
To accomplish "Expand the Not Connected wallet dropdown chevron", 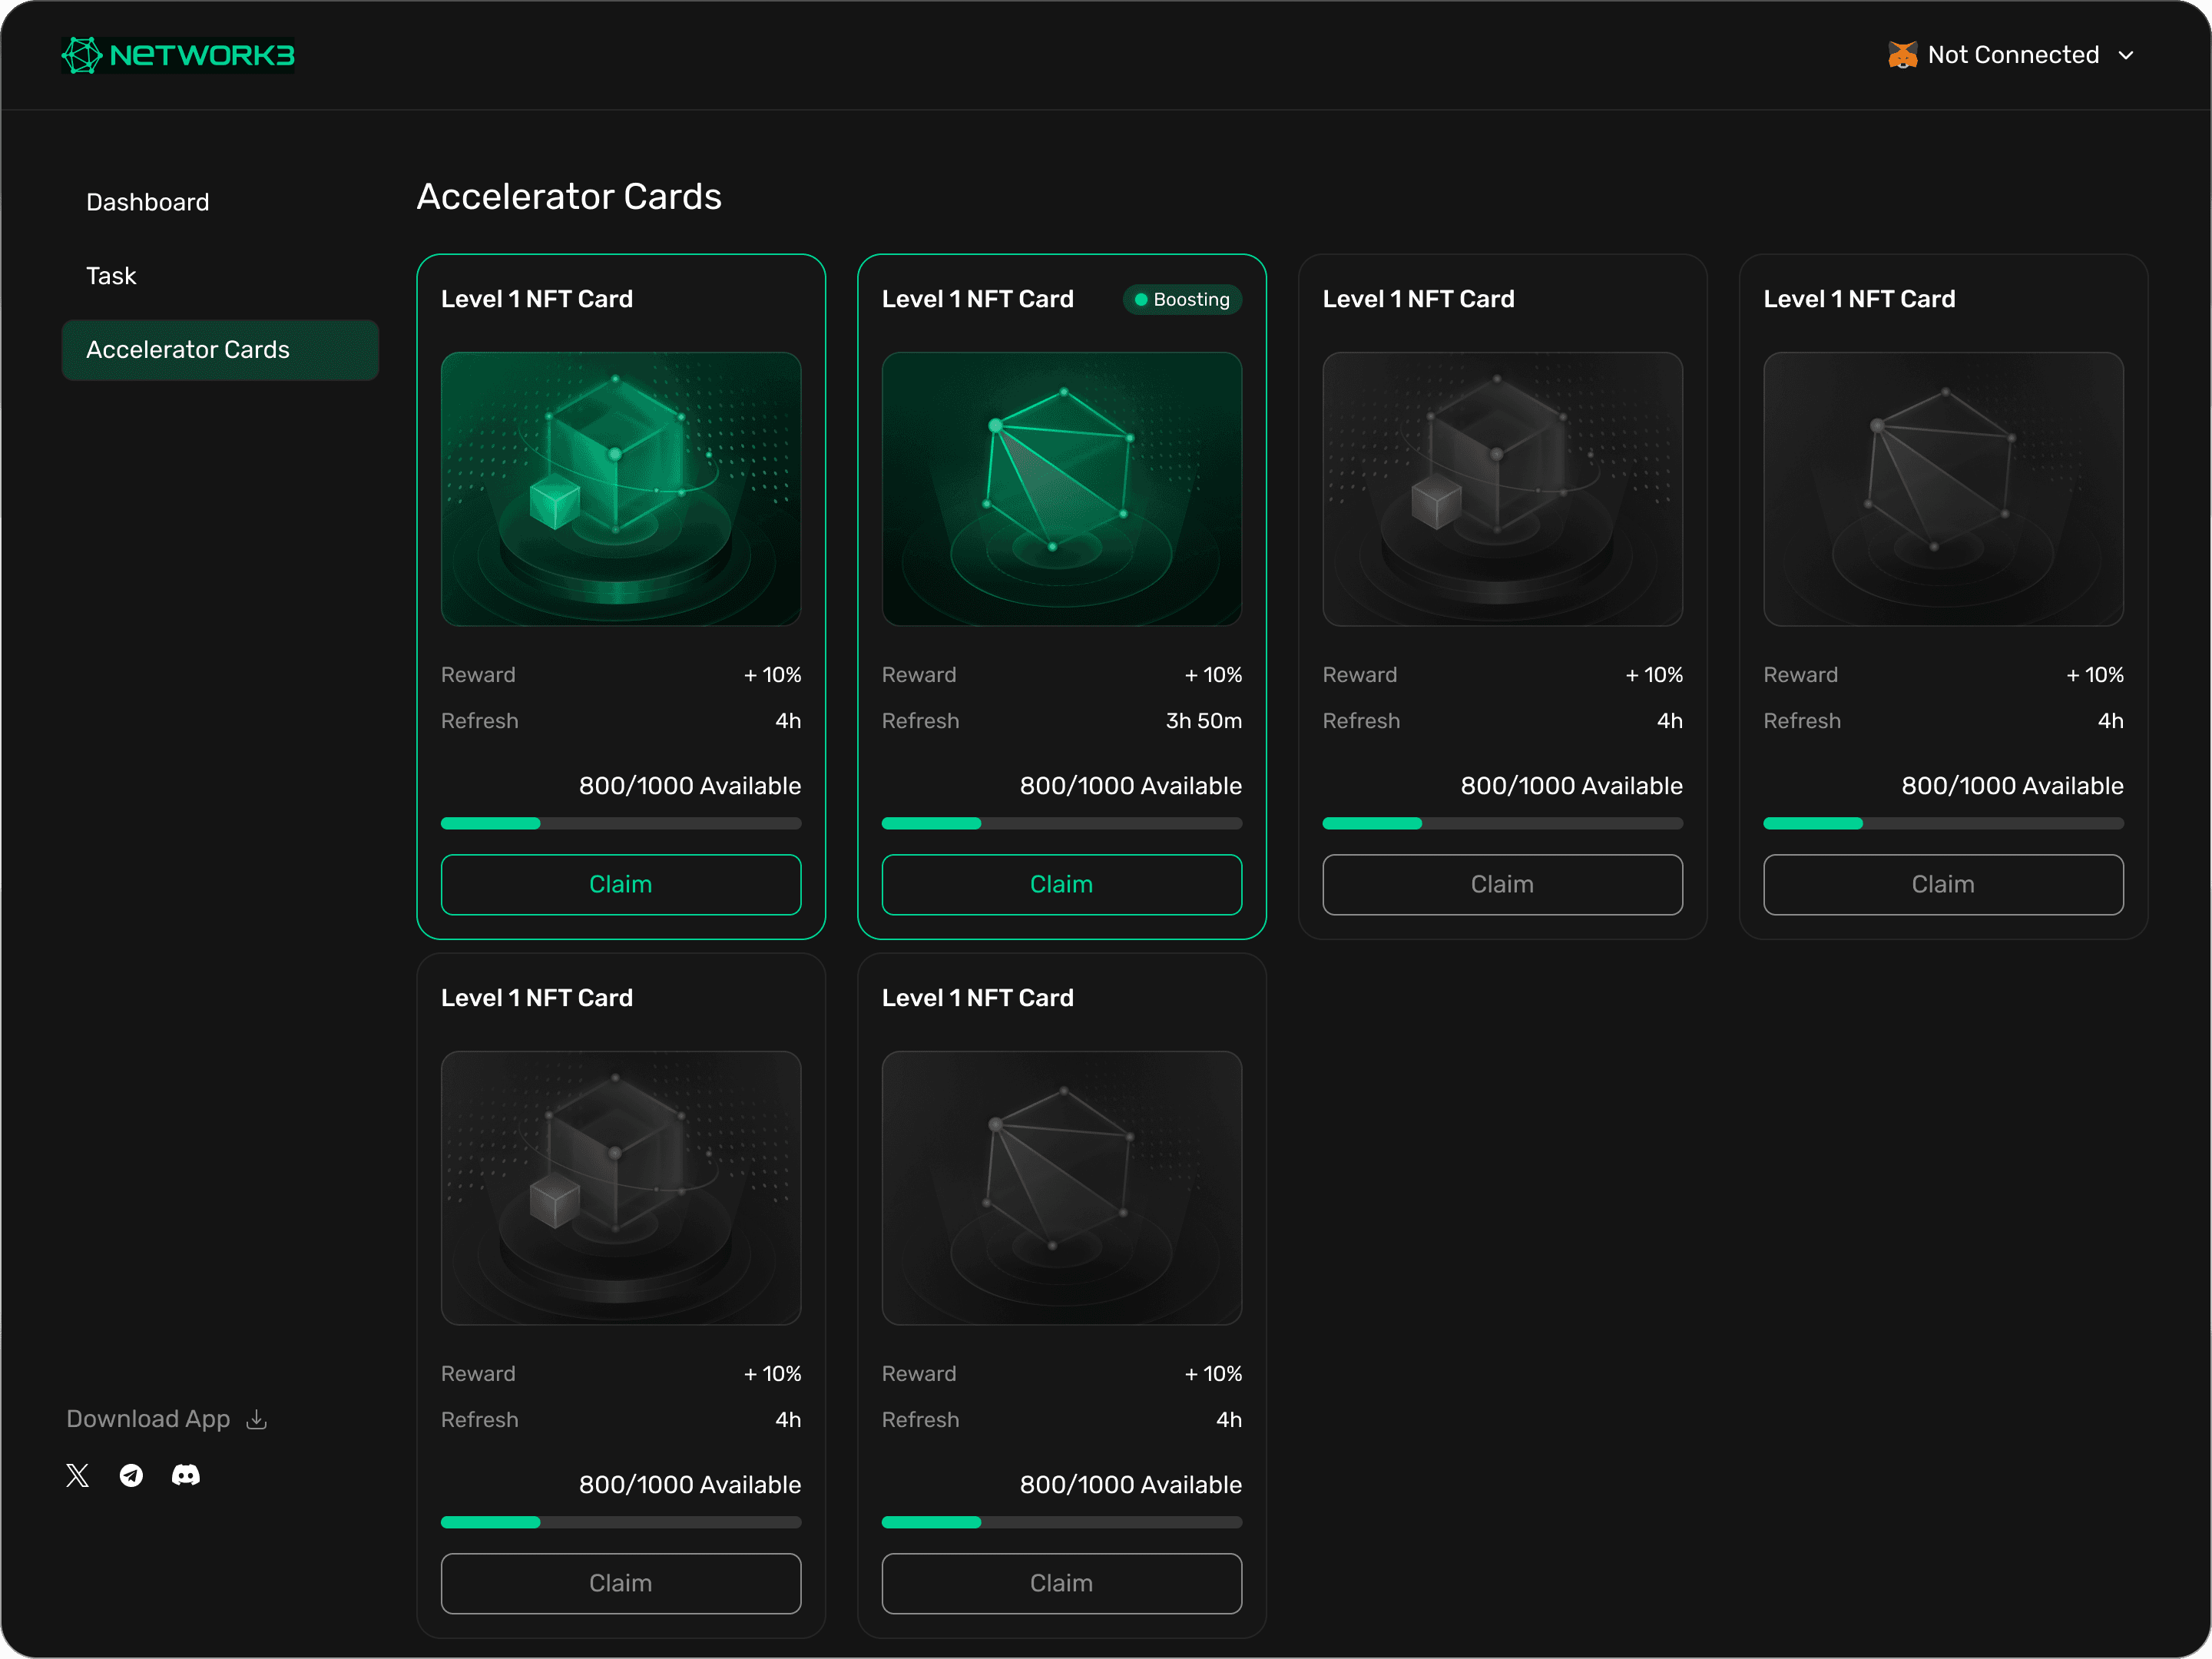I will (2126, 56).
